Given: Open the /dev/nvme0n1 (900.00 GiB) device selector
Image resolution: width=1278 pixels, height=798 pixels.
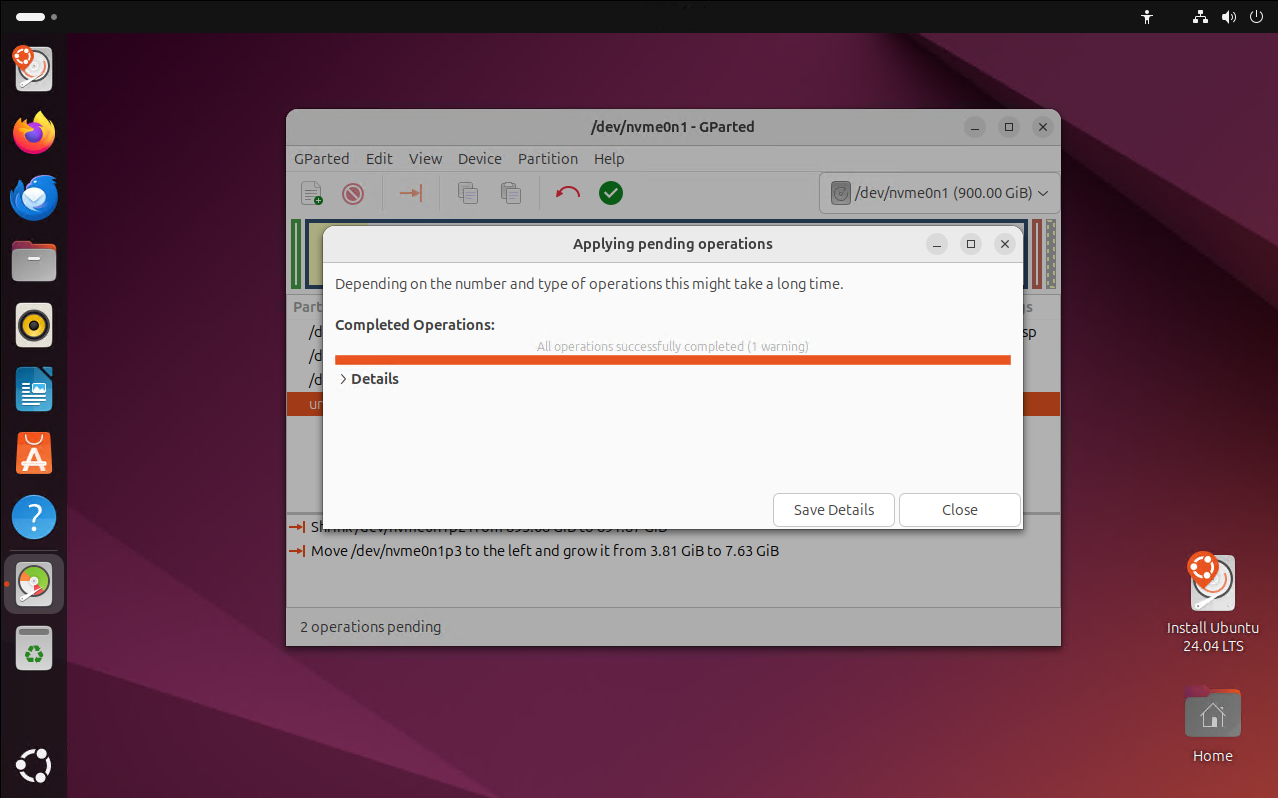Looking at the screenshot, I should click(939, 193).
